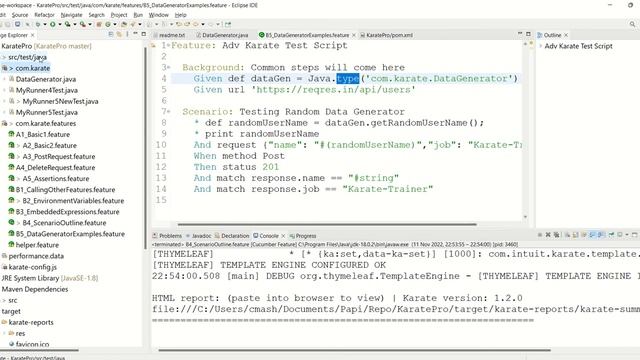Open the Javadoc view tab

[201, 236]
